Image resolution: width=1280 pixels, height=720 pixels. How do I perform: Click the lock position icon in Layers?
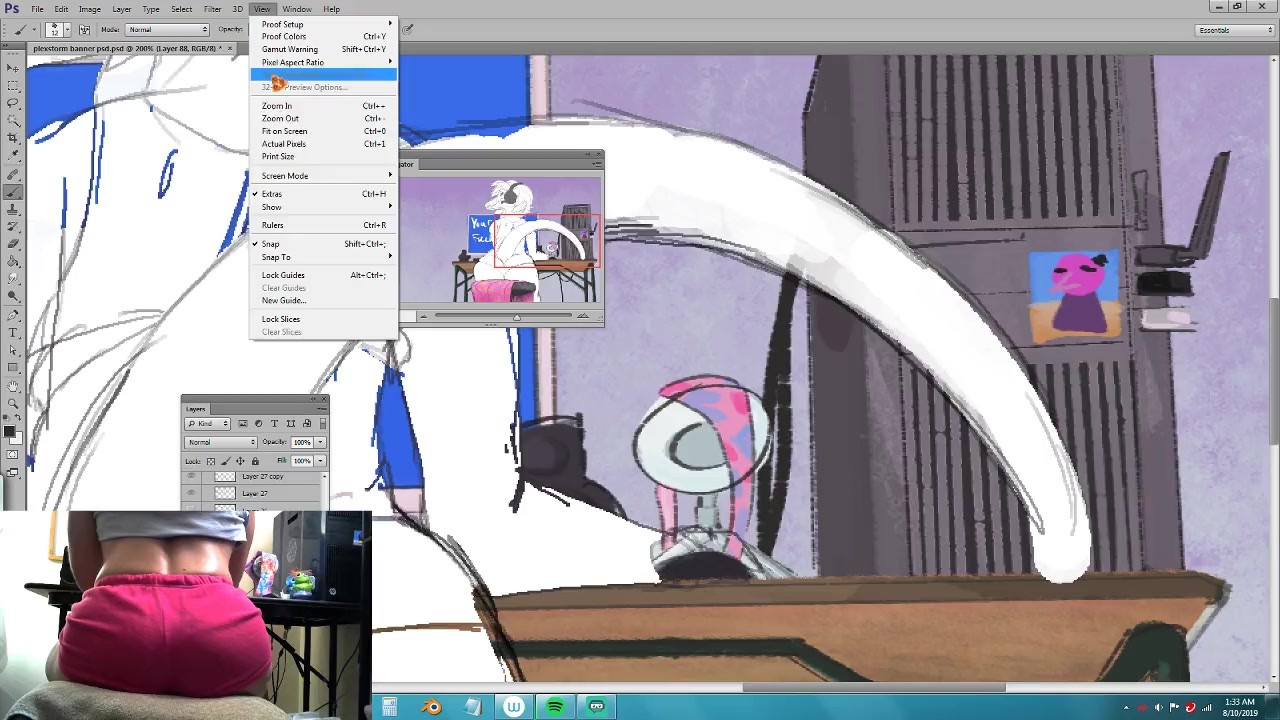[x=240, y=461]
